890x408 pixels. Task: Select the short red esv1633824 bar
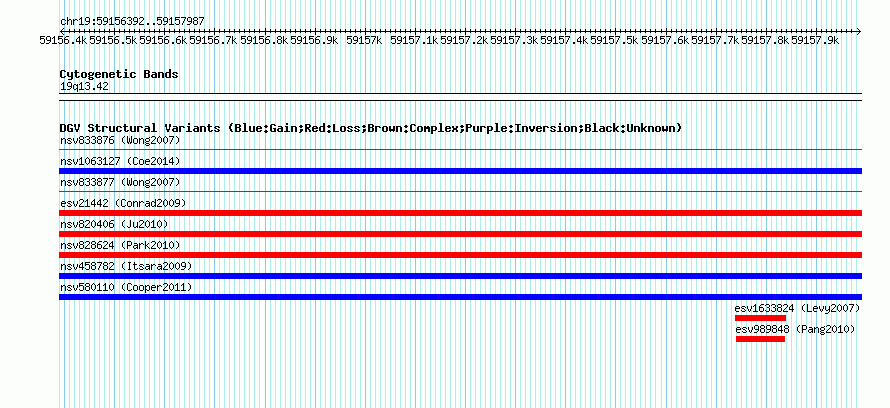(760, 318)
